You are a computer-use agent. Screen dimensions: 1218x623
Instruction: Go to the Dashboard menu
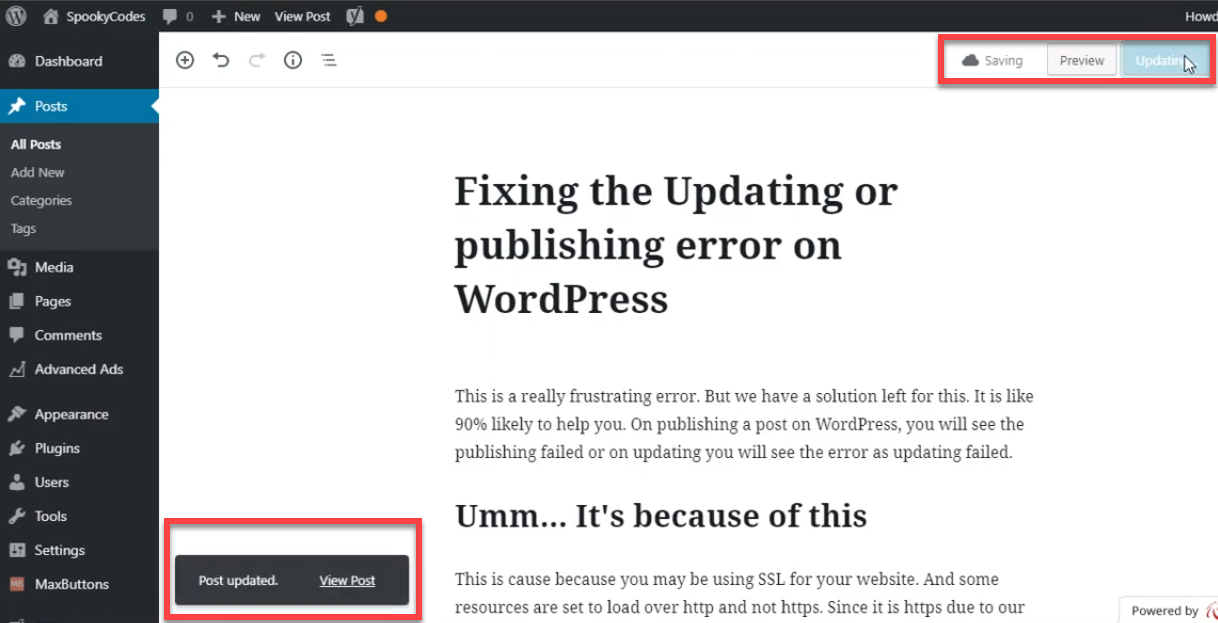[79, 61]
